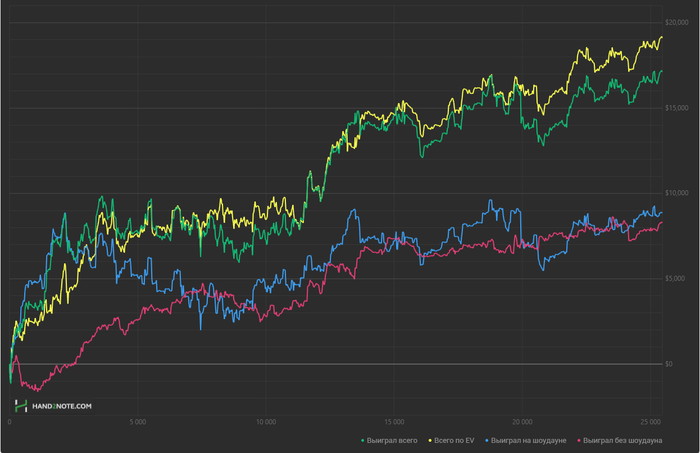Open the HAND2NOTE.COM link
The width and height of the screenshot is (700, 453).
pyautogui.click(x=61, y=406)
